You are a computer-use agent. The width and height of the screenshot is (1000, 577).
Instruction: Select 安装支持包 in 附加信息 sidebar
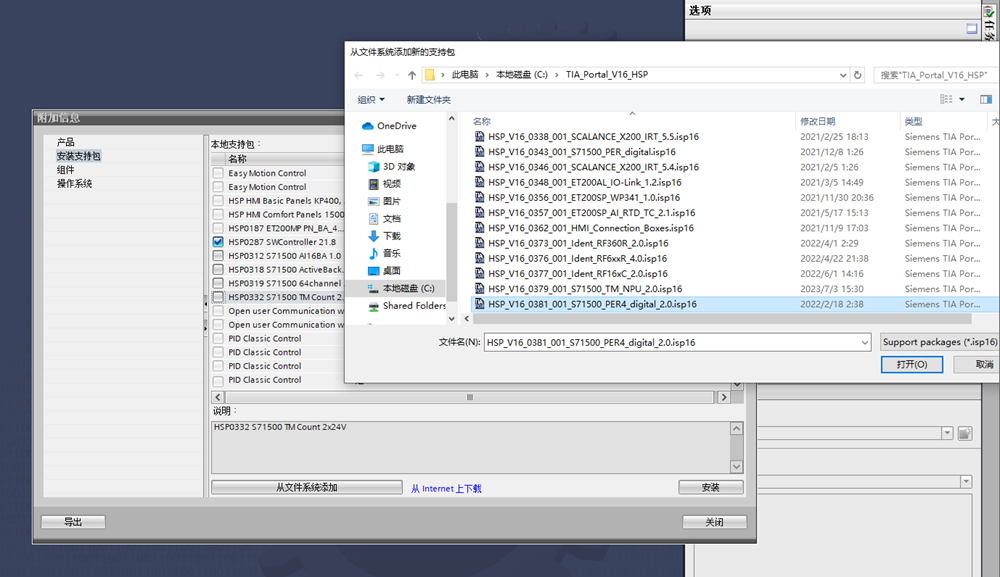pyautogui.click(x=78, y=156)
